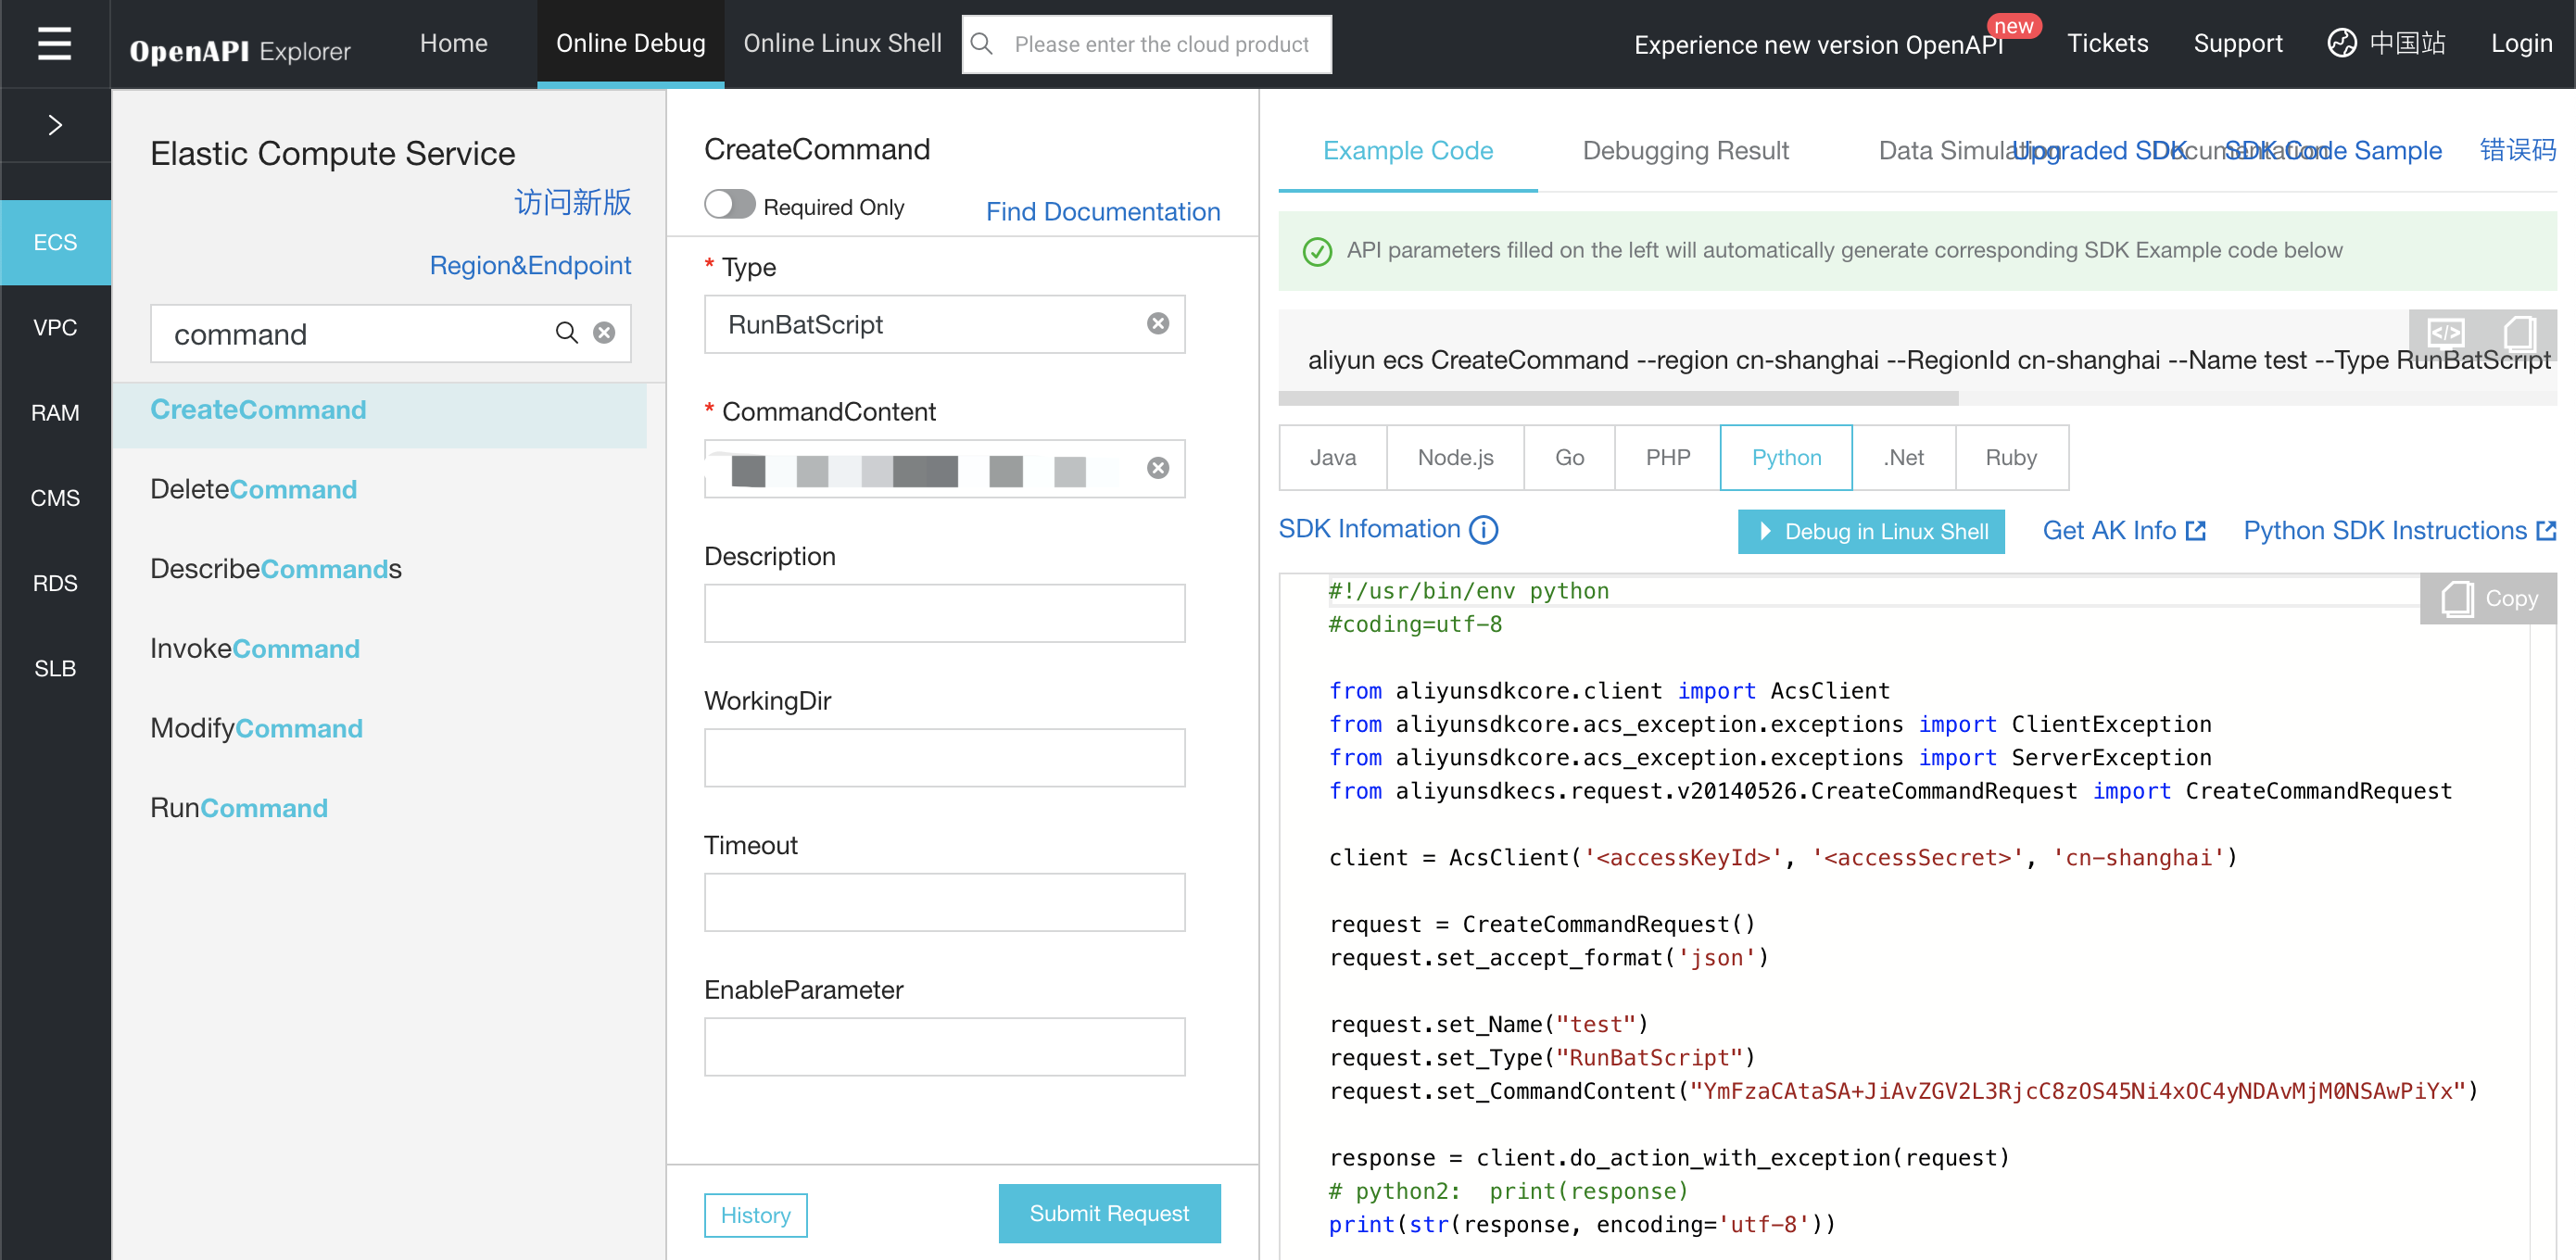
Task: Click the search magnifier in the command filter
Action: point(566,333)
